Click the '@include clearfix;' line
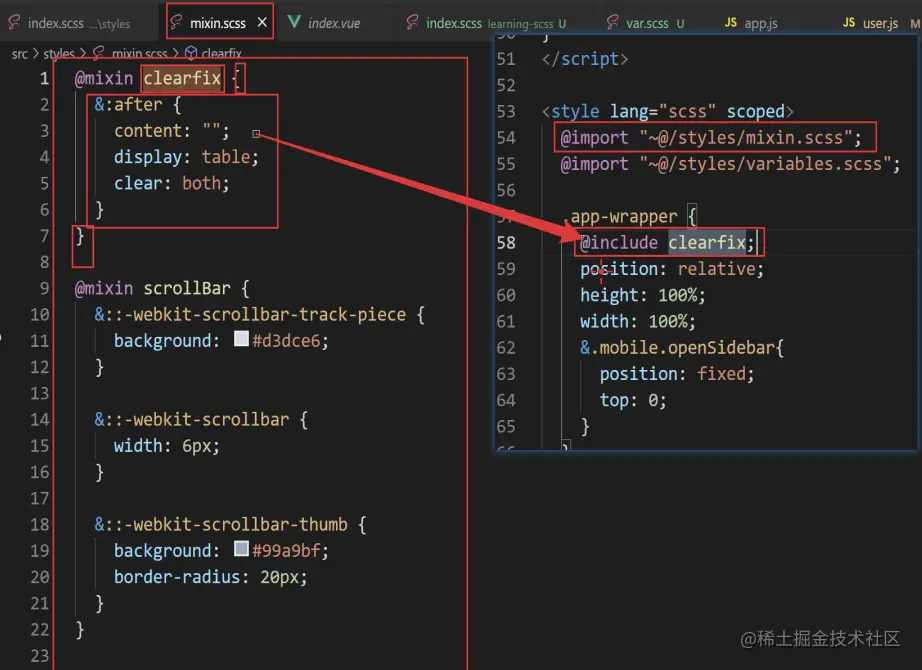 coord(667,242)
